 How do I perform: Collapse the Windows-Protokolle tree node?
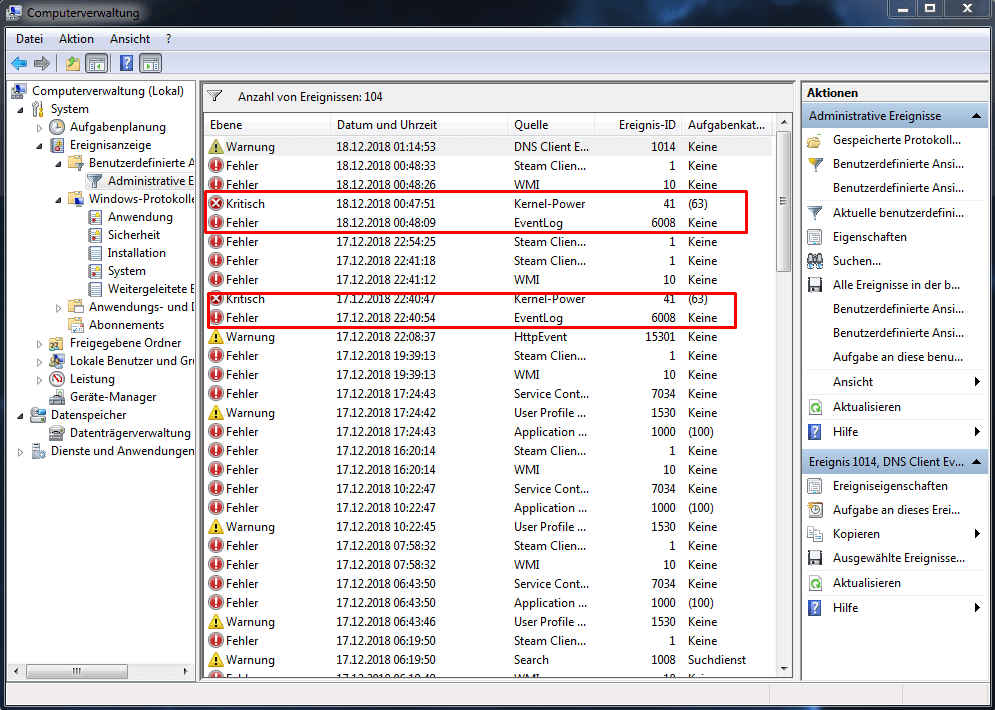58,200
